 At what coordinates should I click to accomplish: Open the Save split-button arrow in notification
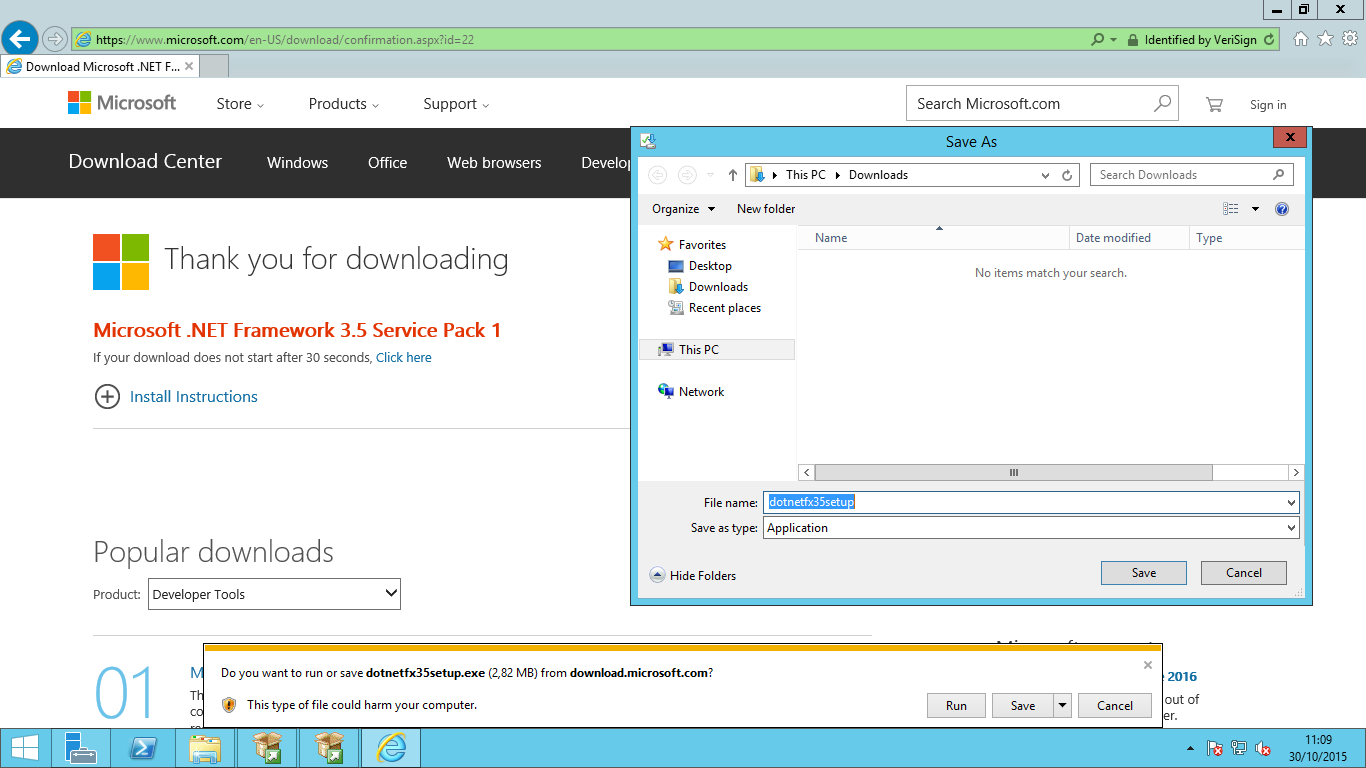[1061, 705]
